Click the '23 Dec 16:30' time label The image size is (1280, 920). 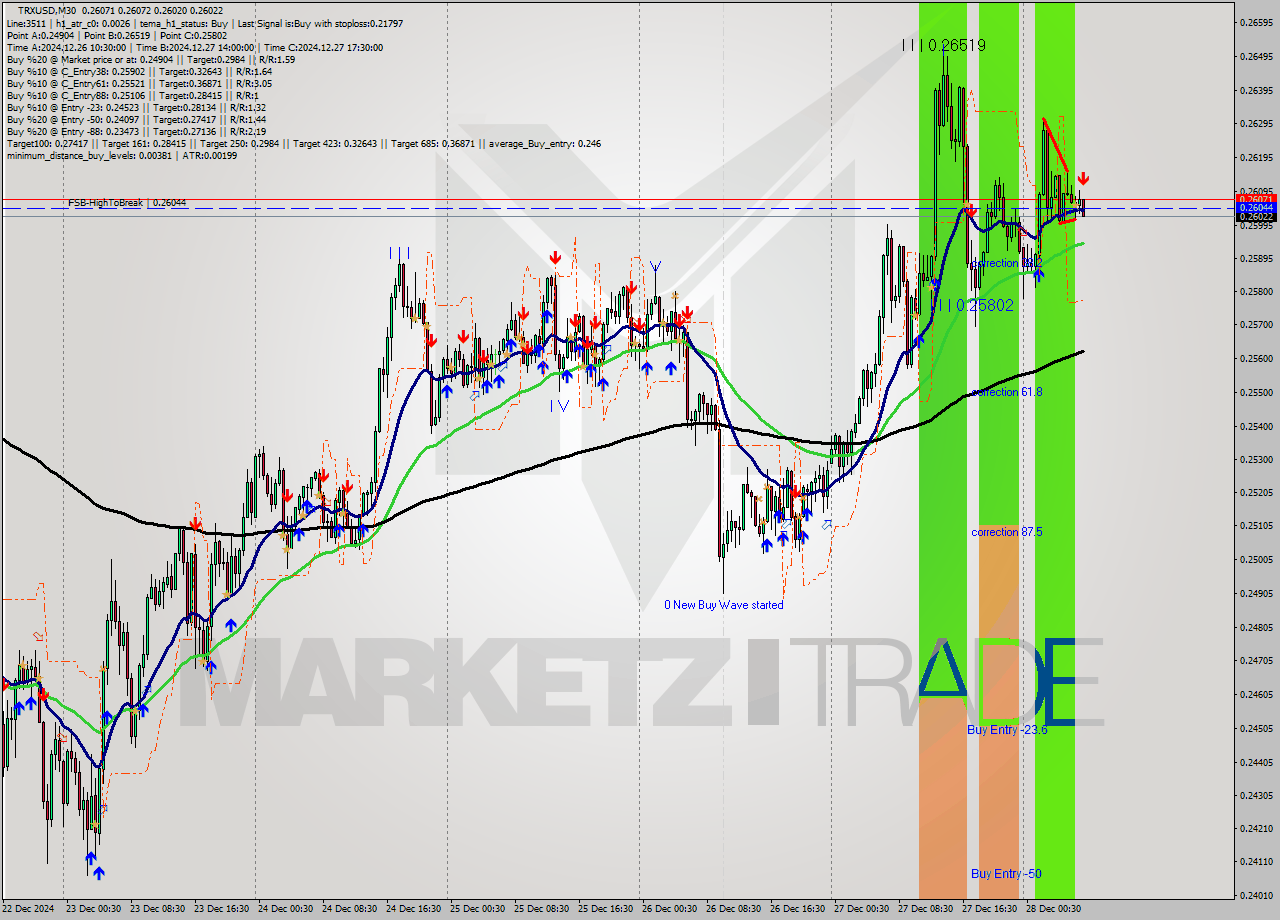[x=223, y=909]
